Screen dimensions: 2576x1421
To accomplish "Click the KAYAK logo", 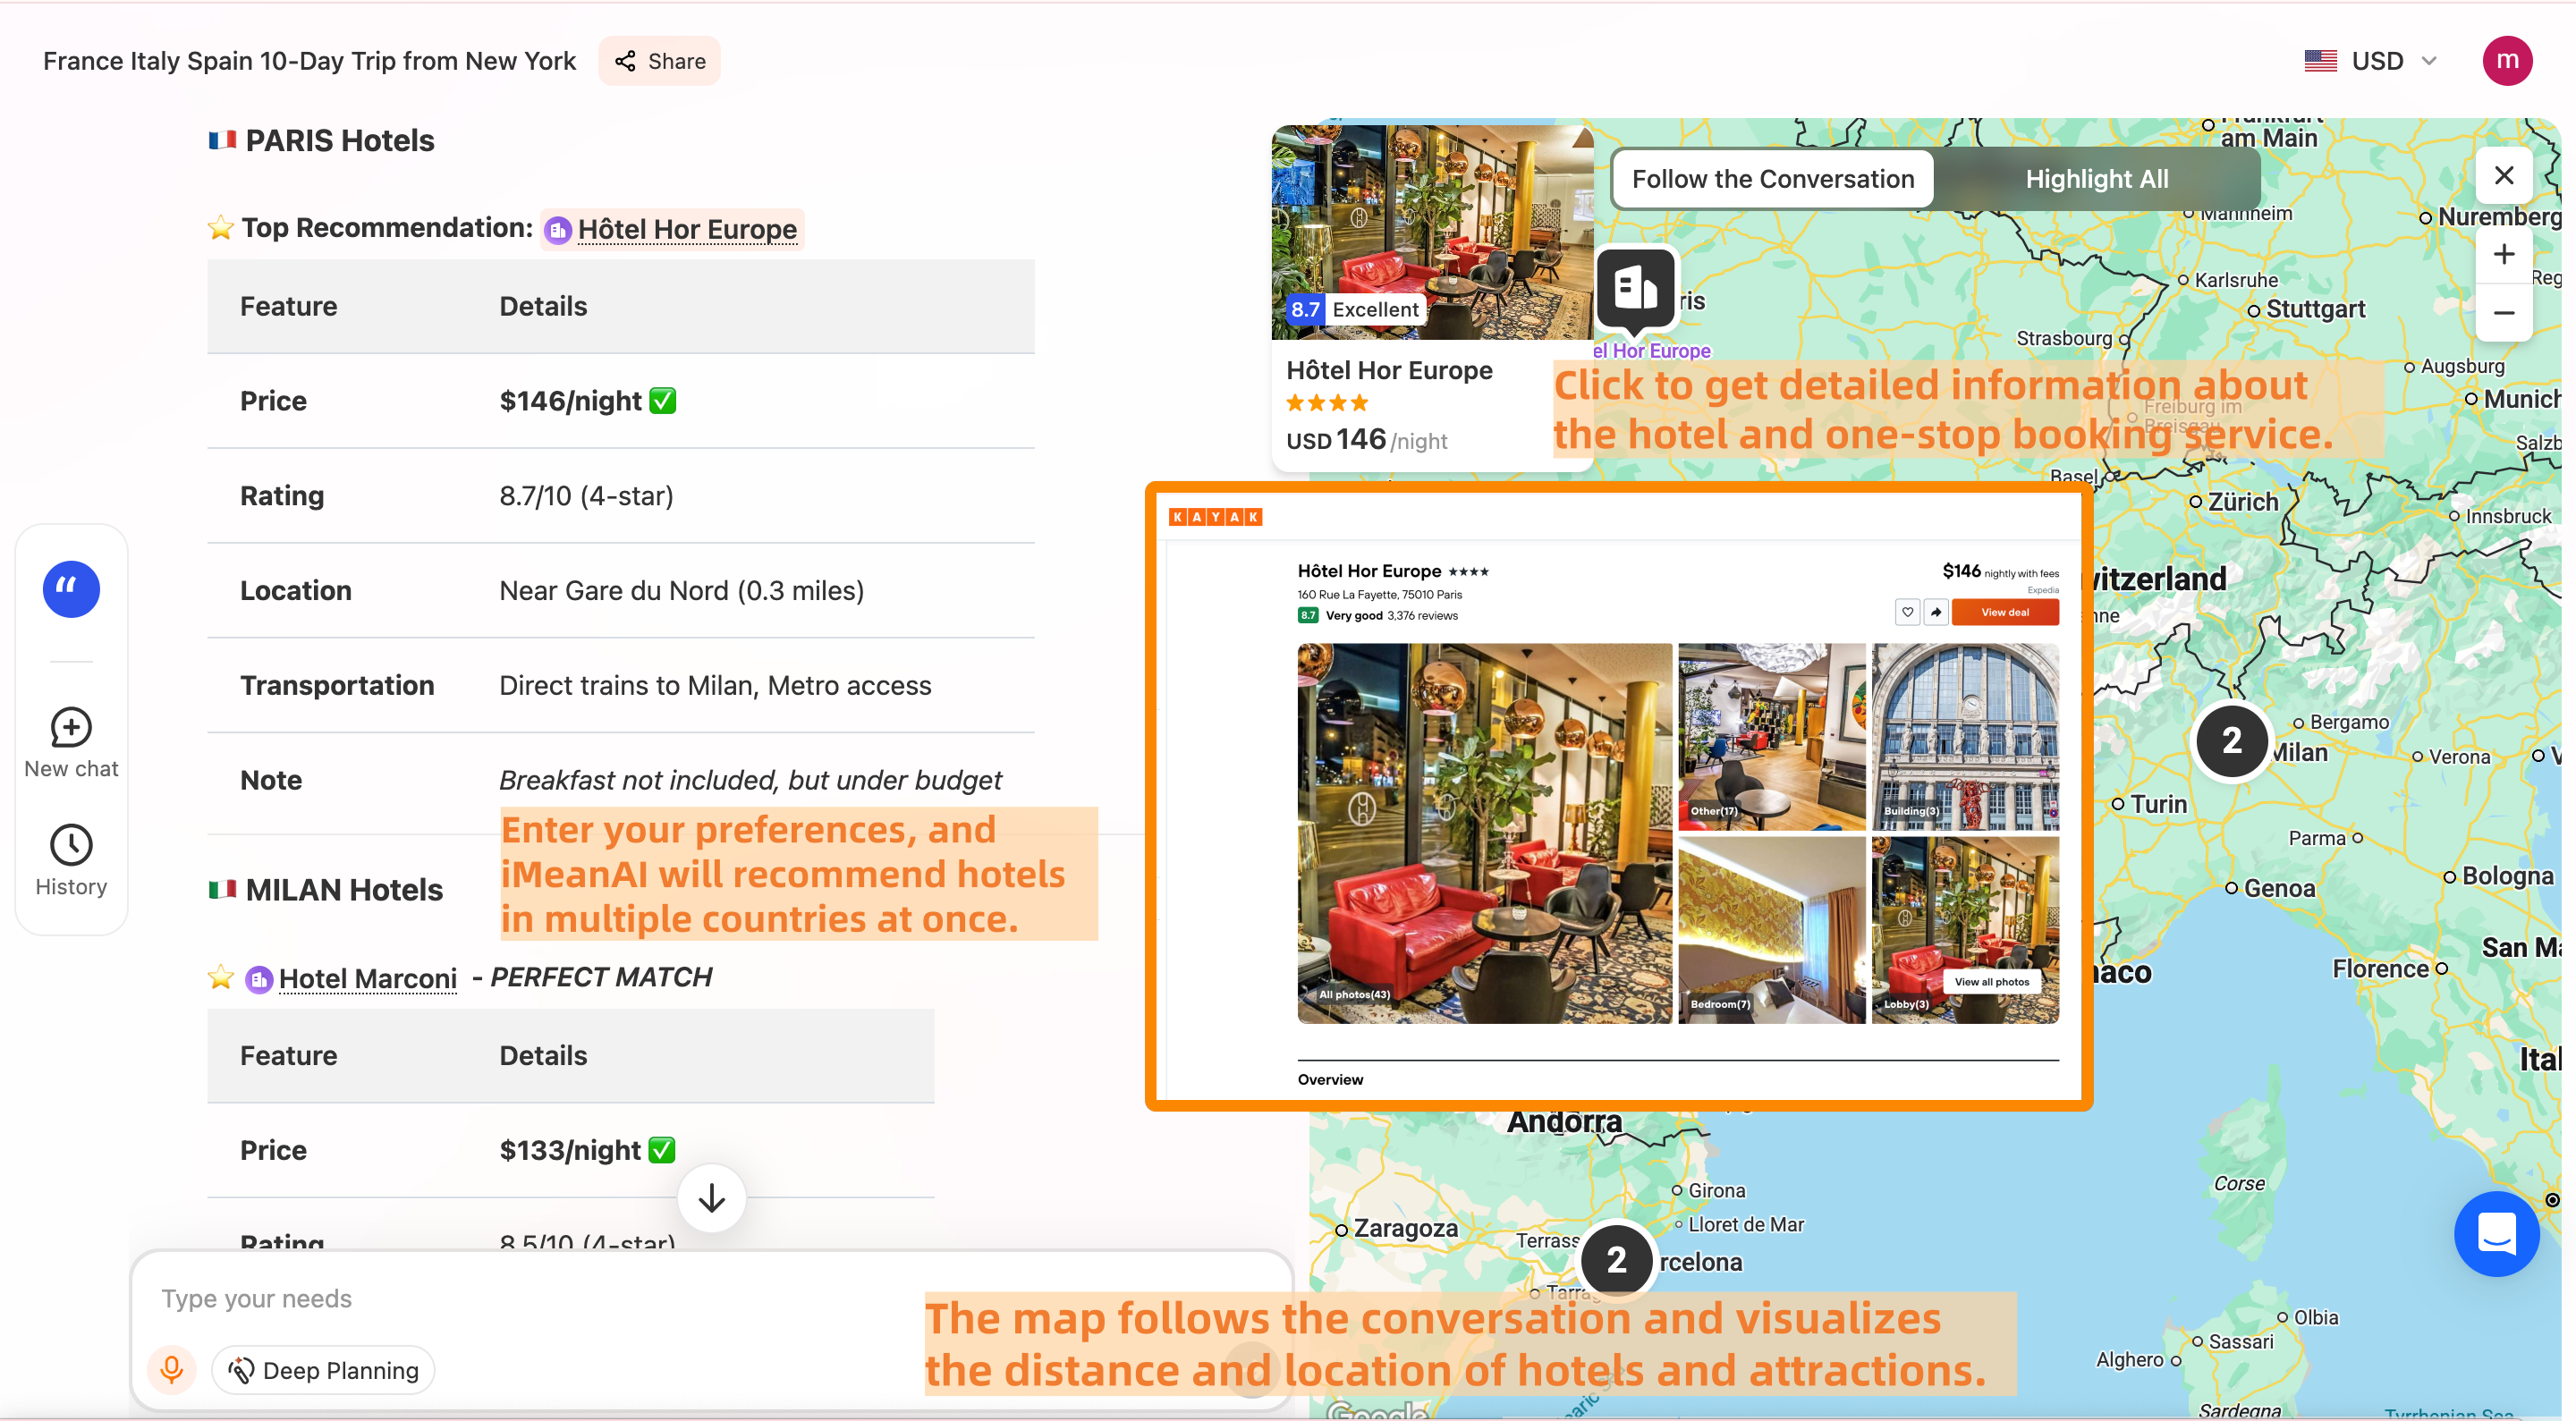I will click(x=1215, y=517).
